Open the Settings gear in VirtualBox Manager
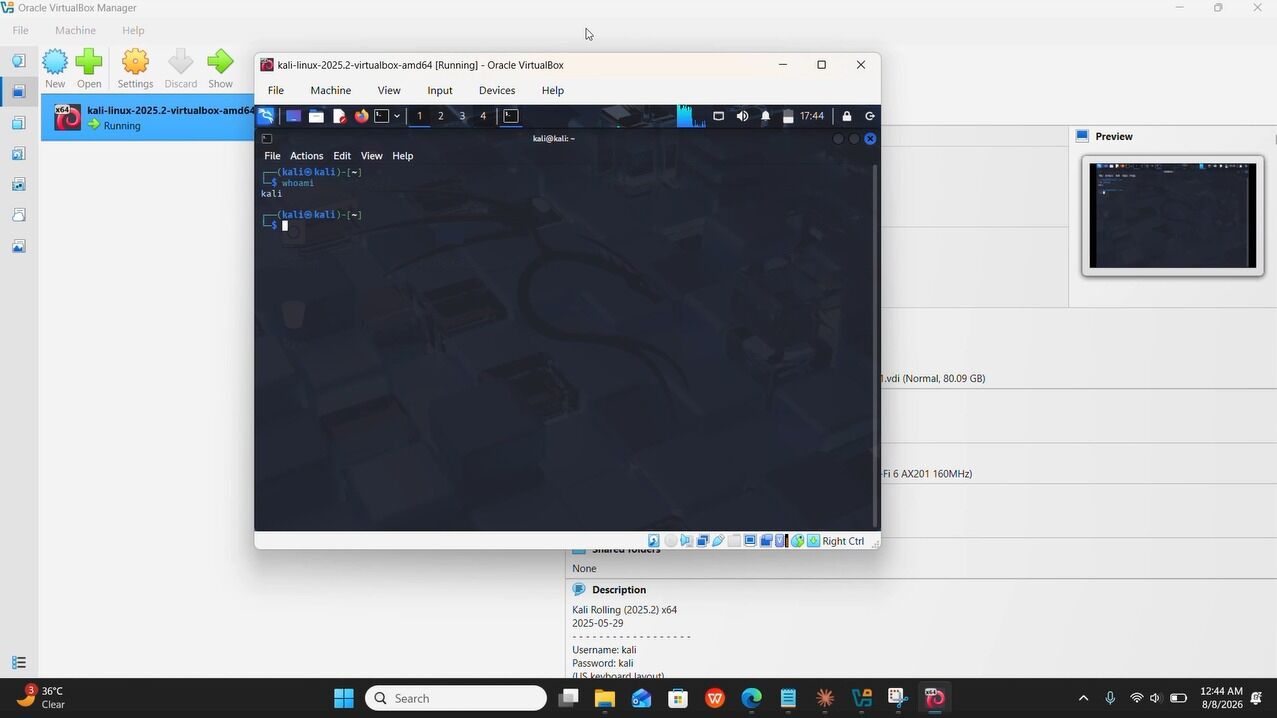The width and height of the screenshot is (1277, 718). pos(135,68)
